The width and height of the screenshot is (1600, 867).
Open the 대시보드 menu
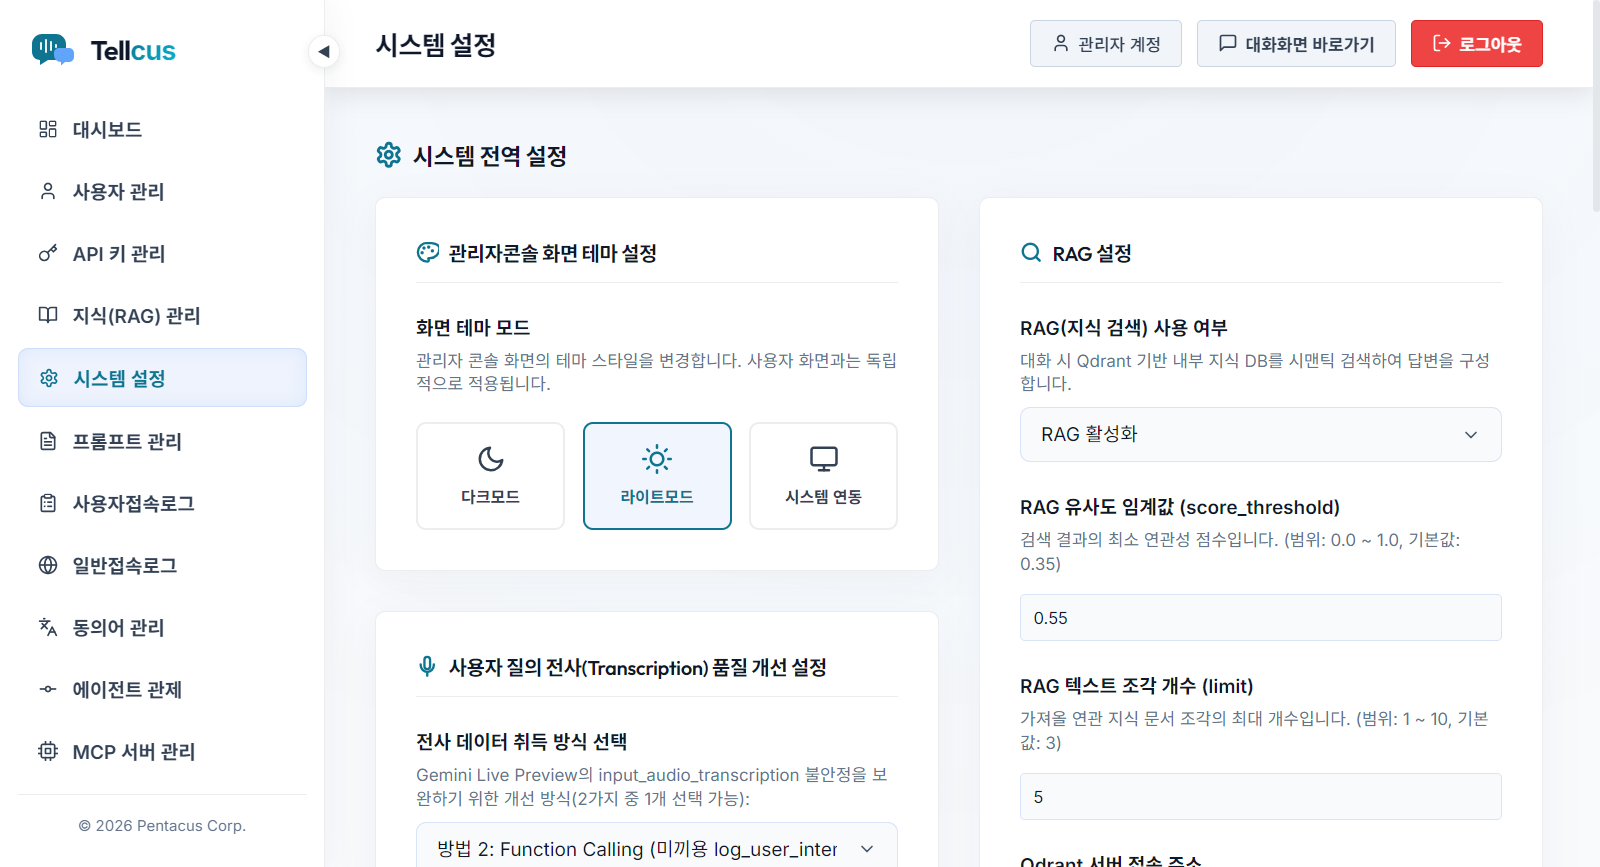click(x=162, y=129)
